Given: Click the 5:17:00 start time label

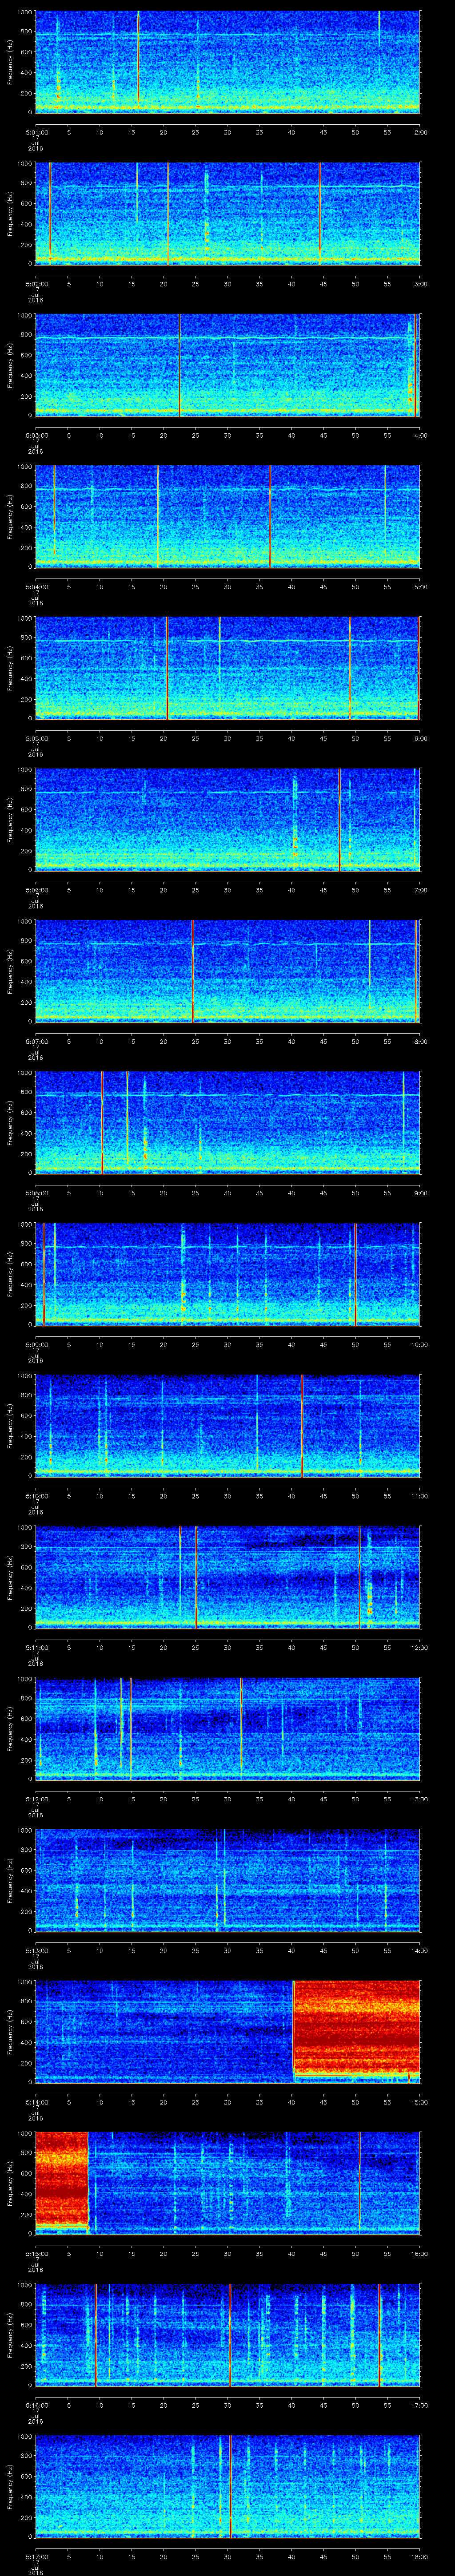Looking at the screenshot, I should (36, 2556).
